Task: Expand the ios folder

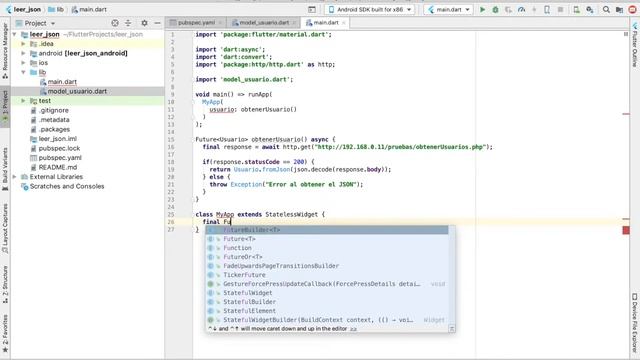Action: click(23, 62)
